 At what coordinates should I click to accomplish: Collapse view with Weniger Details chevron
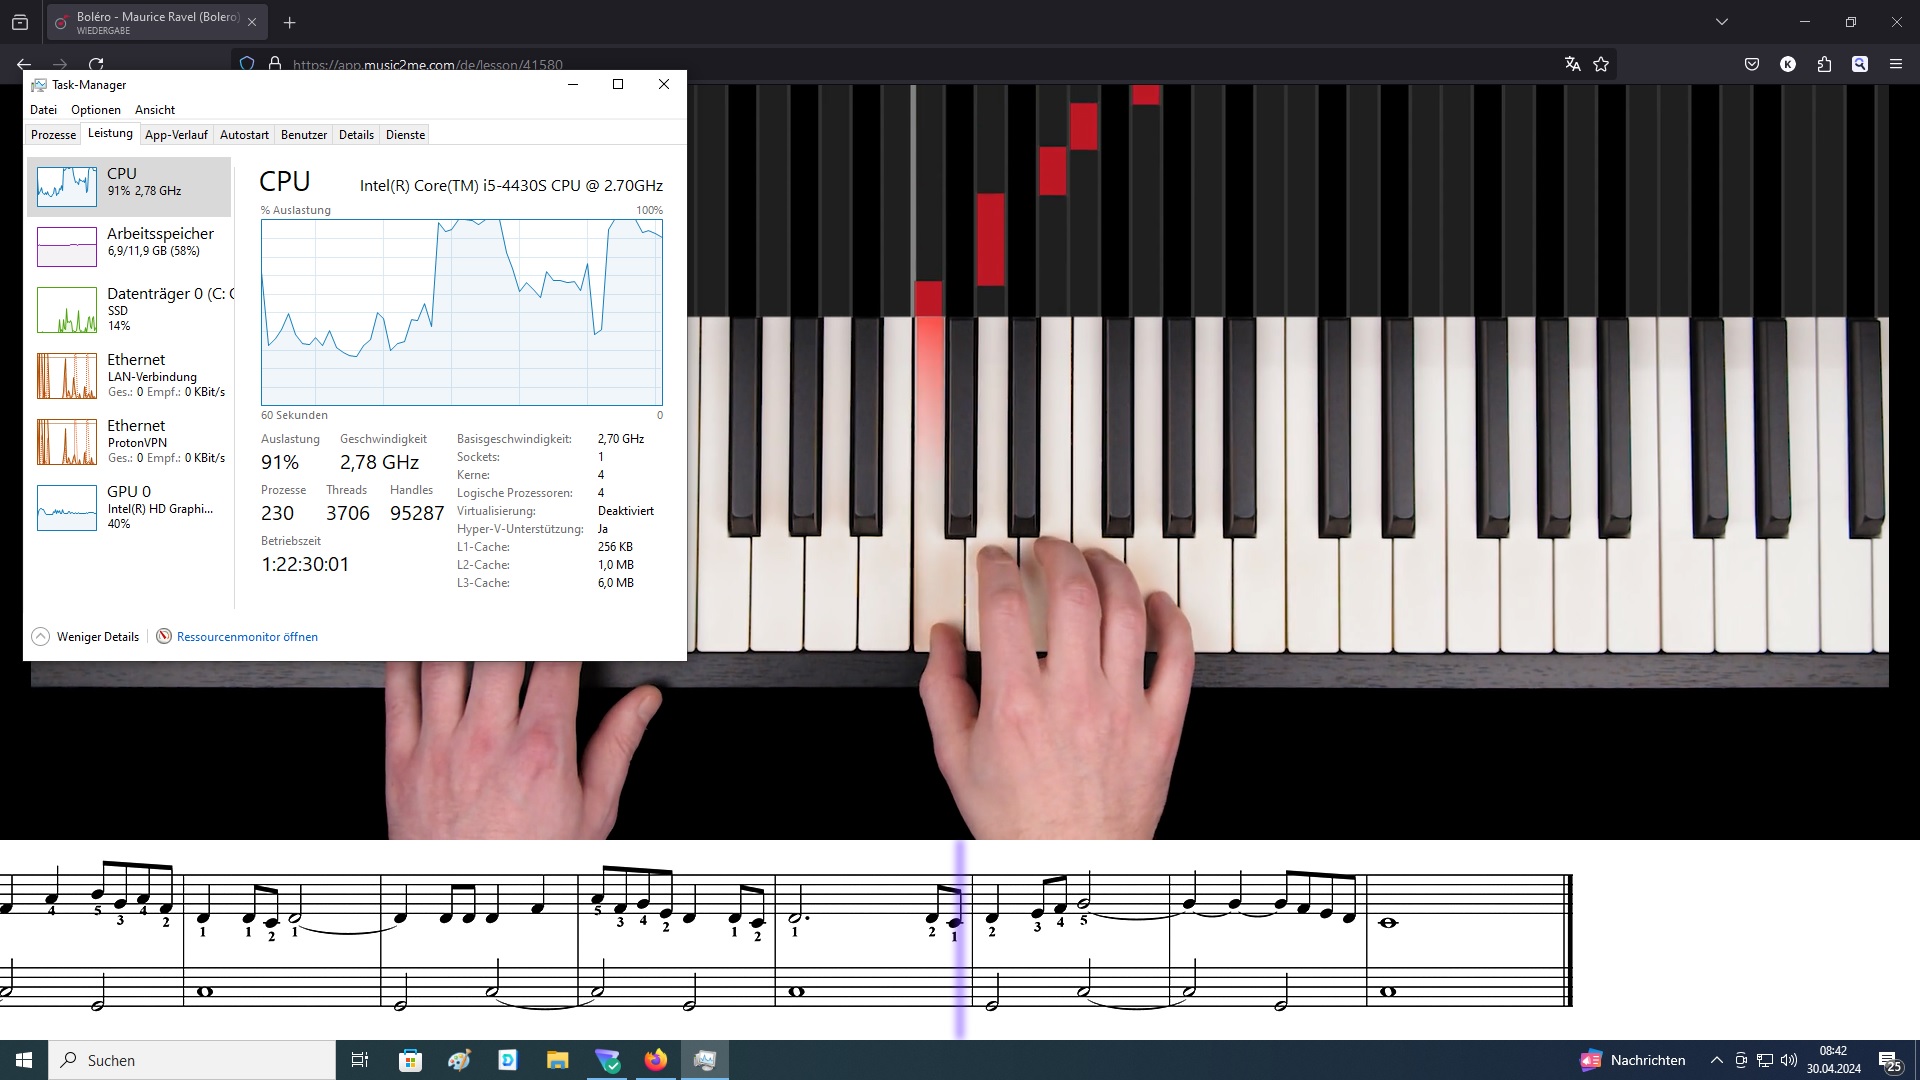[41, 637]
